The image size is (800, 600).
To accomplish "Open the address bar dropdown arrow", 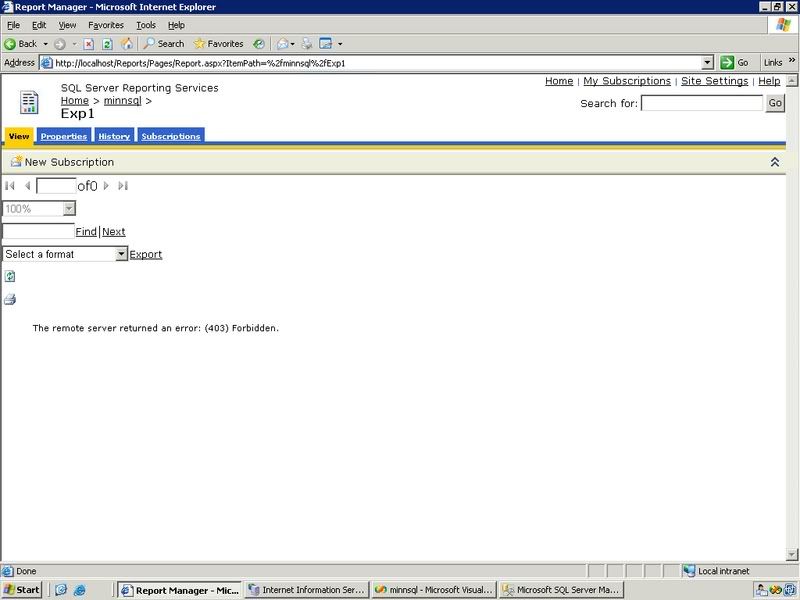I will click(x=707, y=63).
